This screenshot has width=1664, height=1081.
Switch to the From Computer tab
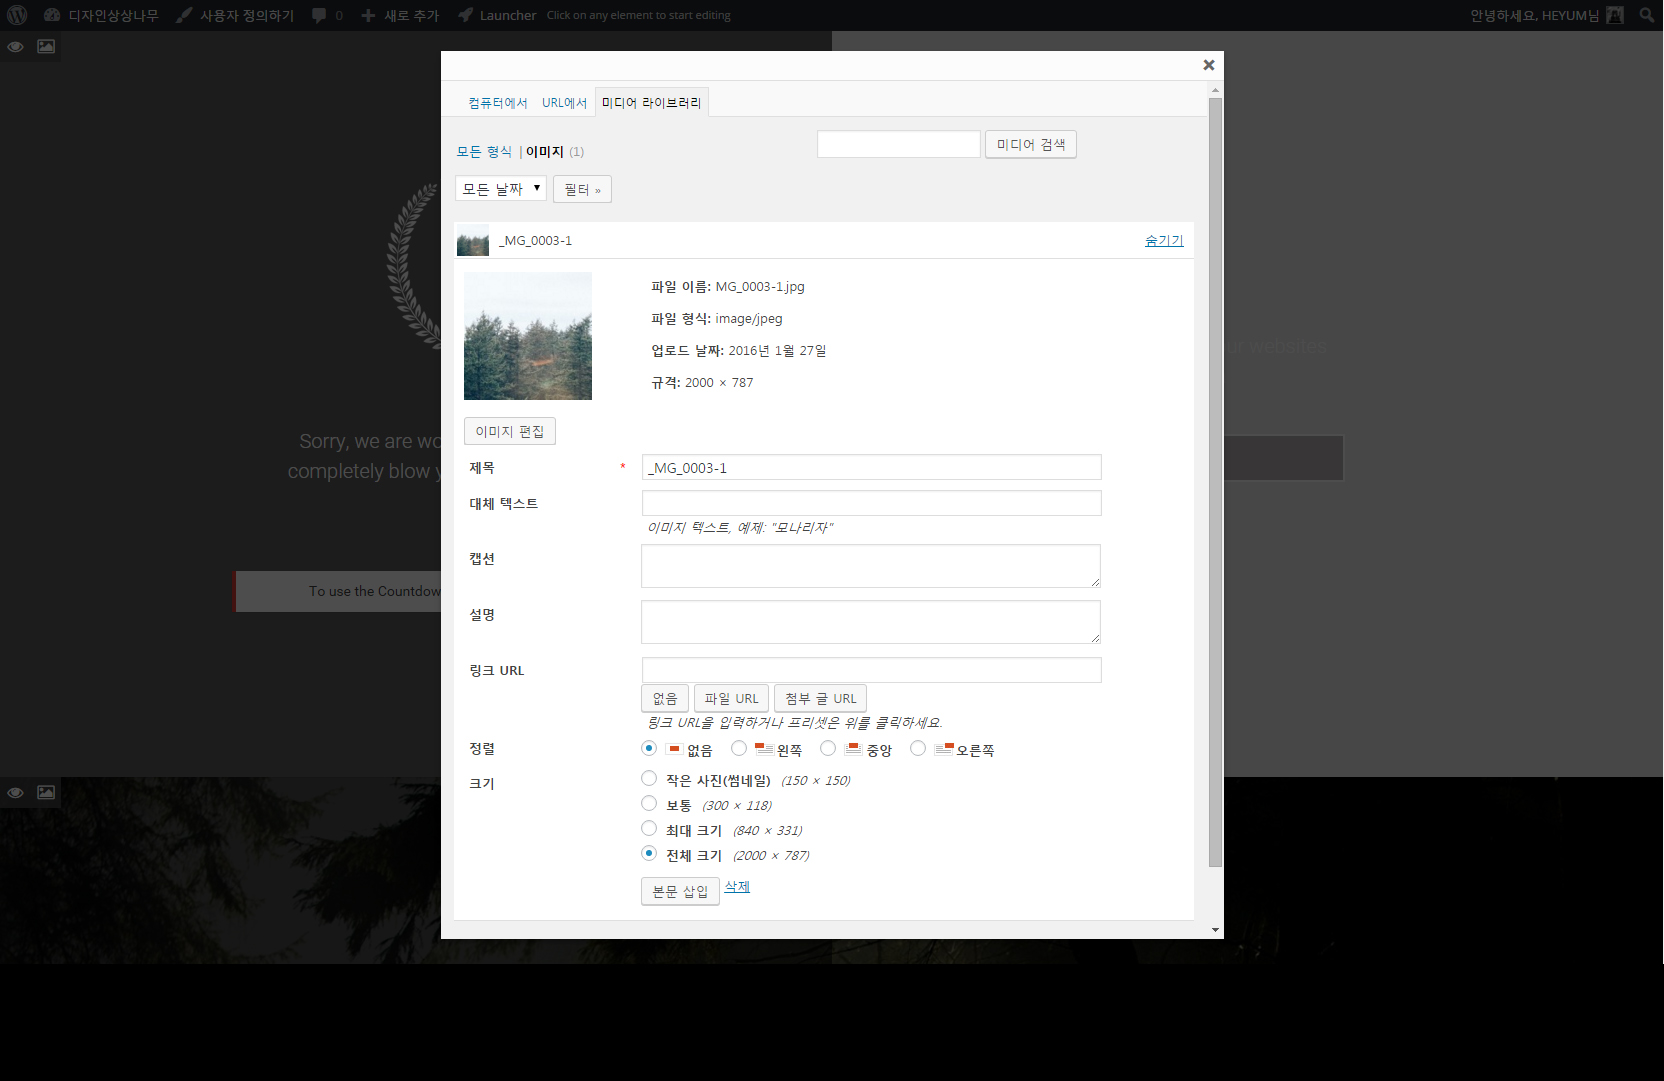click(x=497, y=103)
